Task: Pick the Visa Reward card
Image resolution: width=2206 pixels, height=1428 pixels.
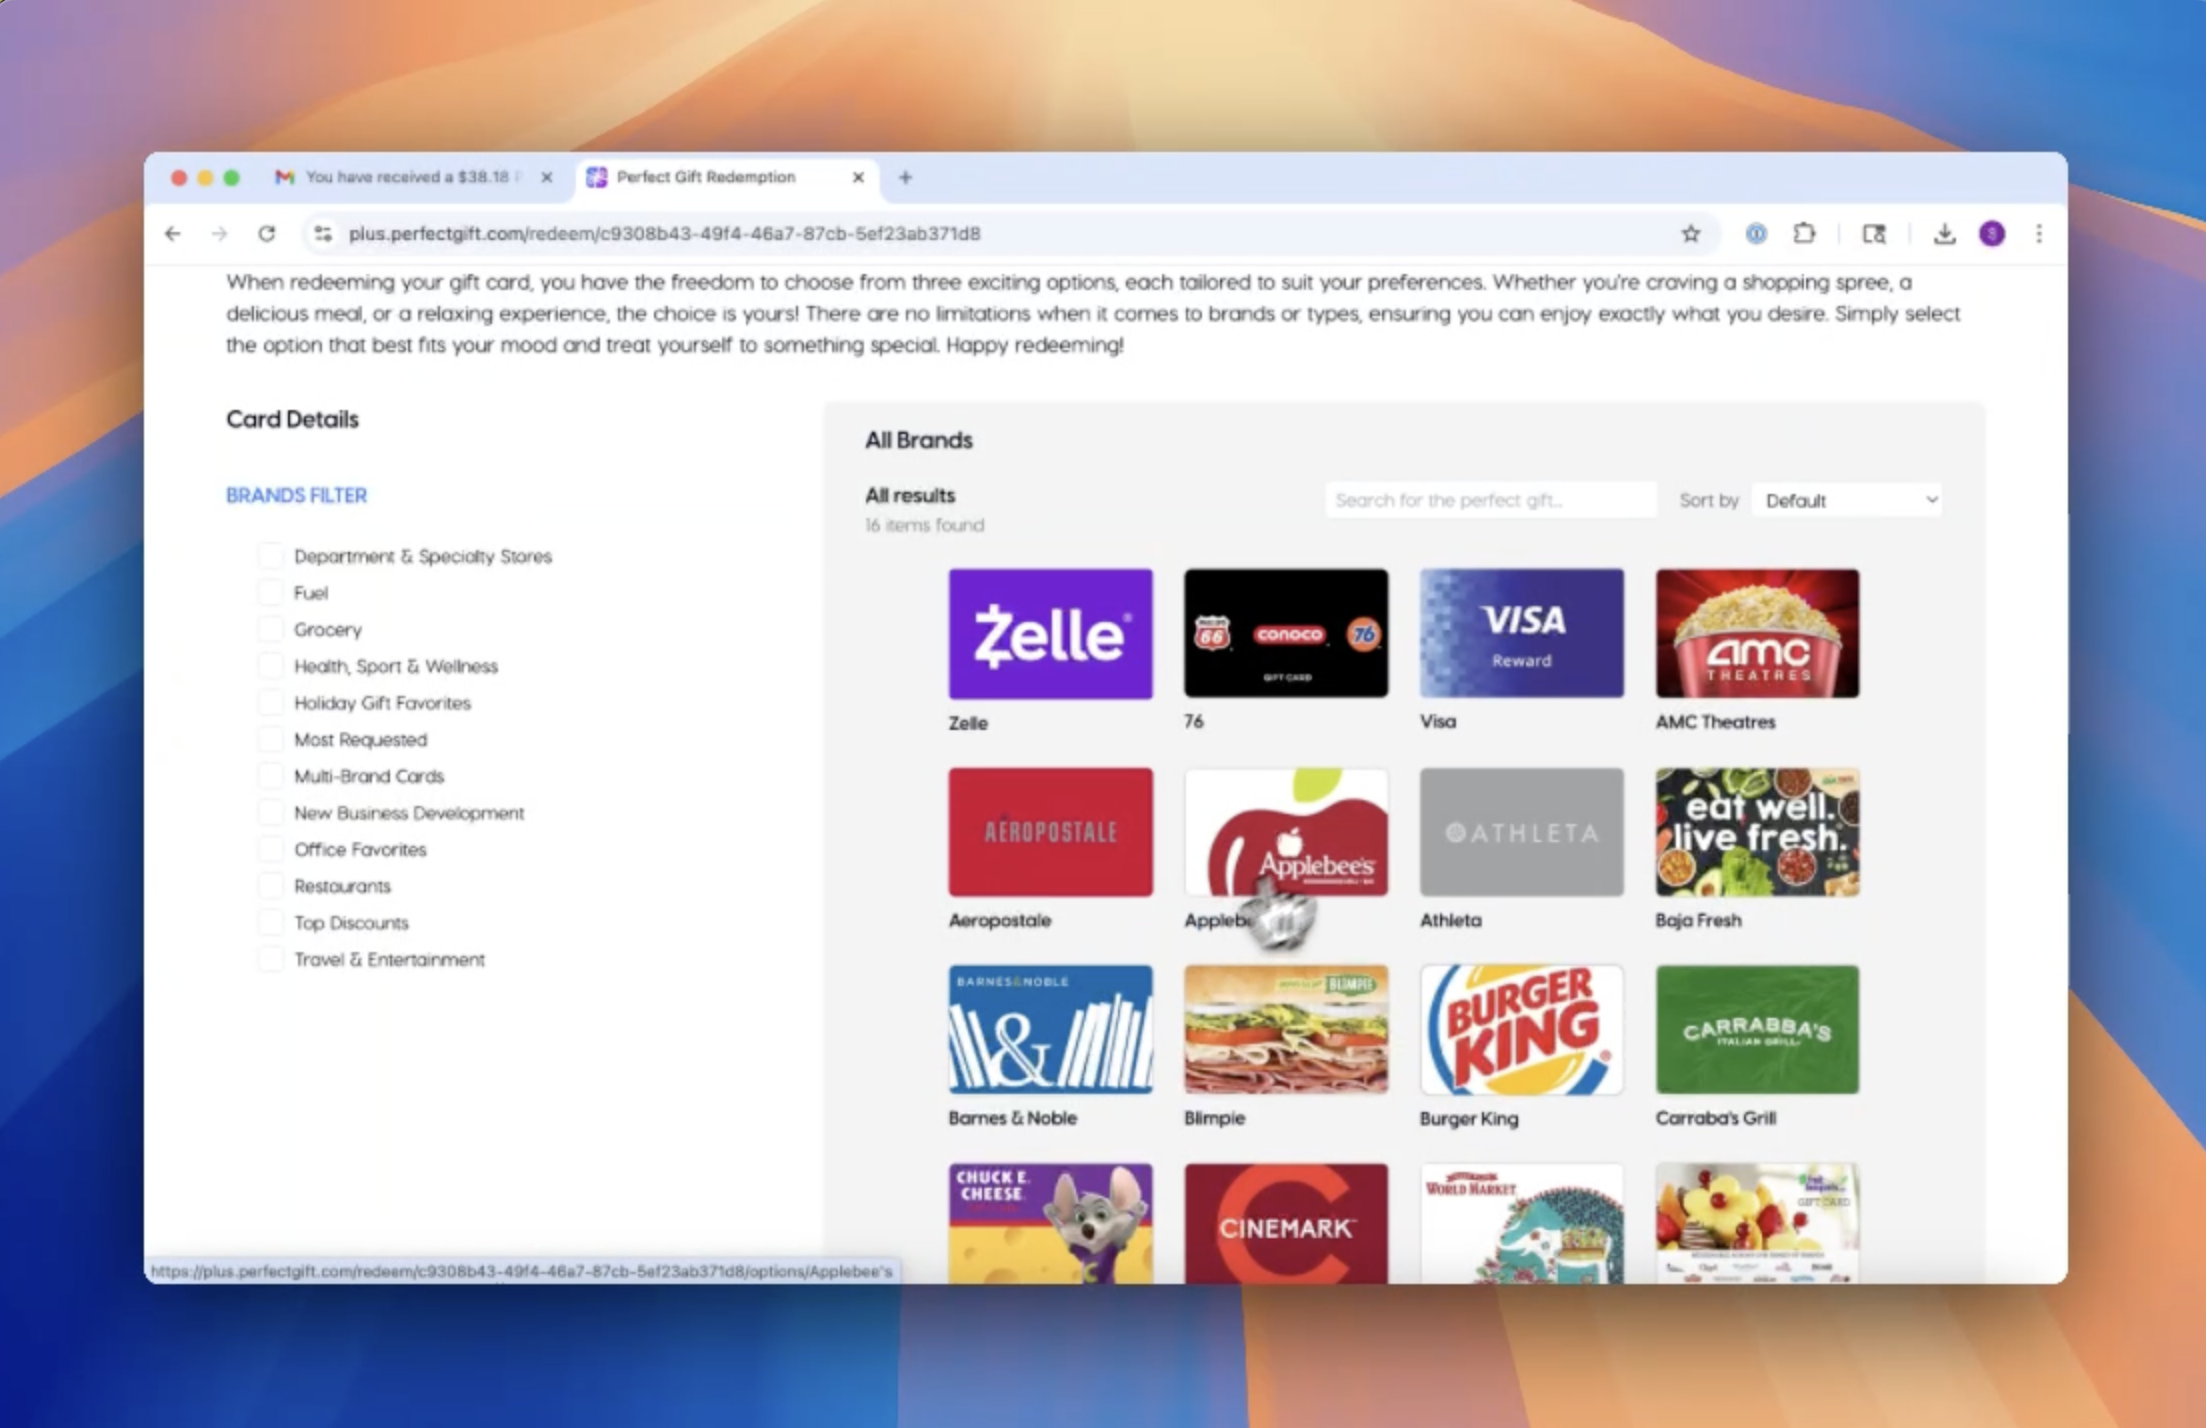Action: [x=1522, y=633]
